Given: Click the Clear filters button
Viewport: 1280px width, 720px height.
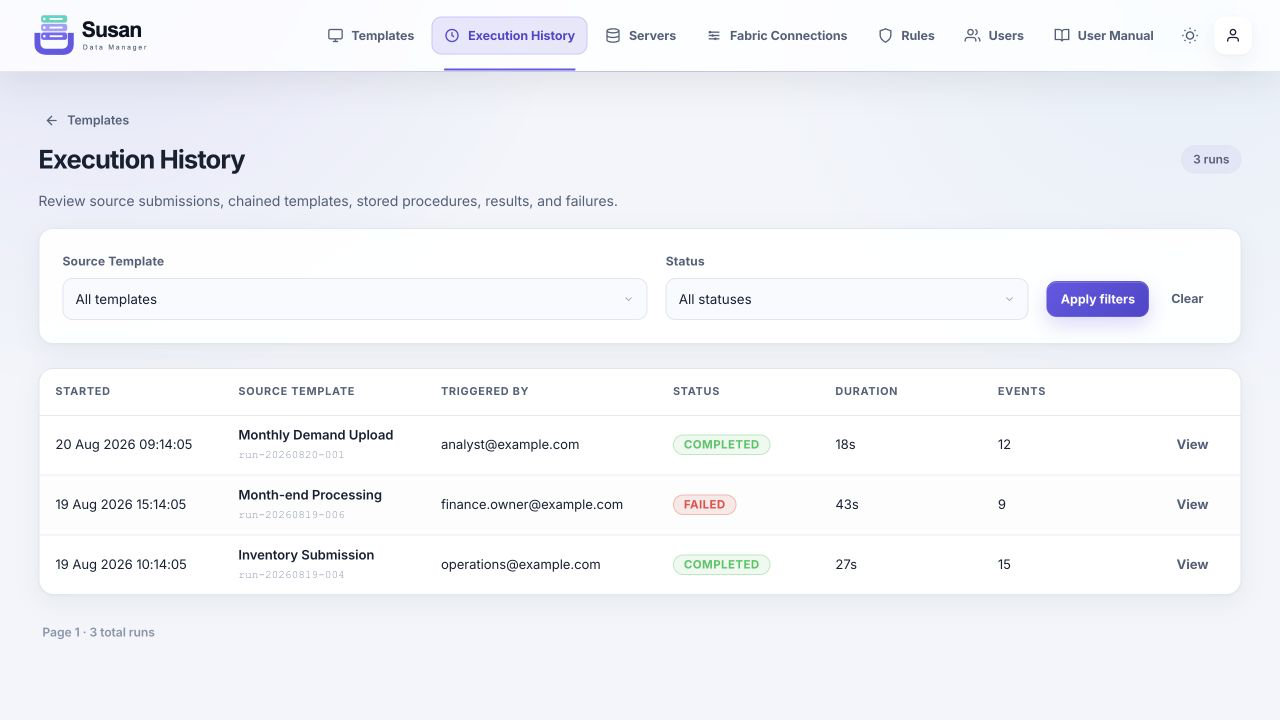Looking at the screenshot, I should pos(1187,299).
